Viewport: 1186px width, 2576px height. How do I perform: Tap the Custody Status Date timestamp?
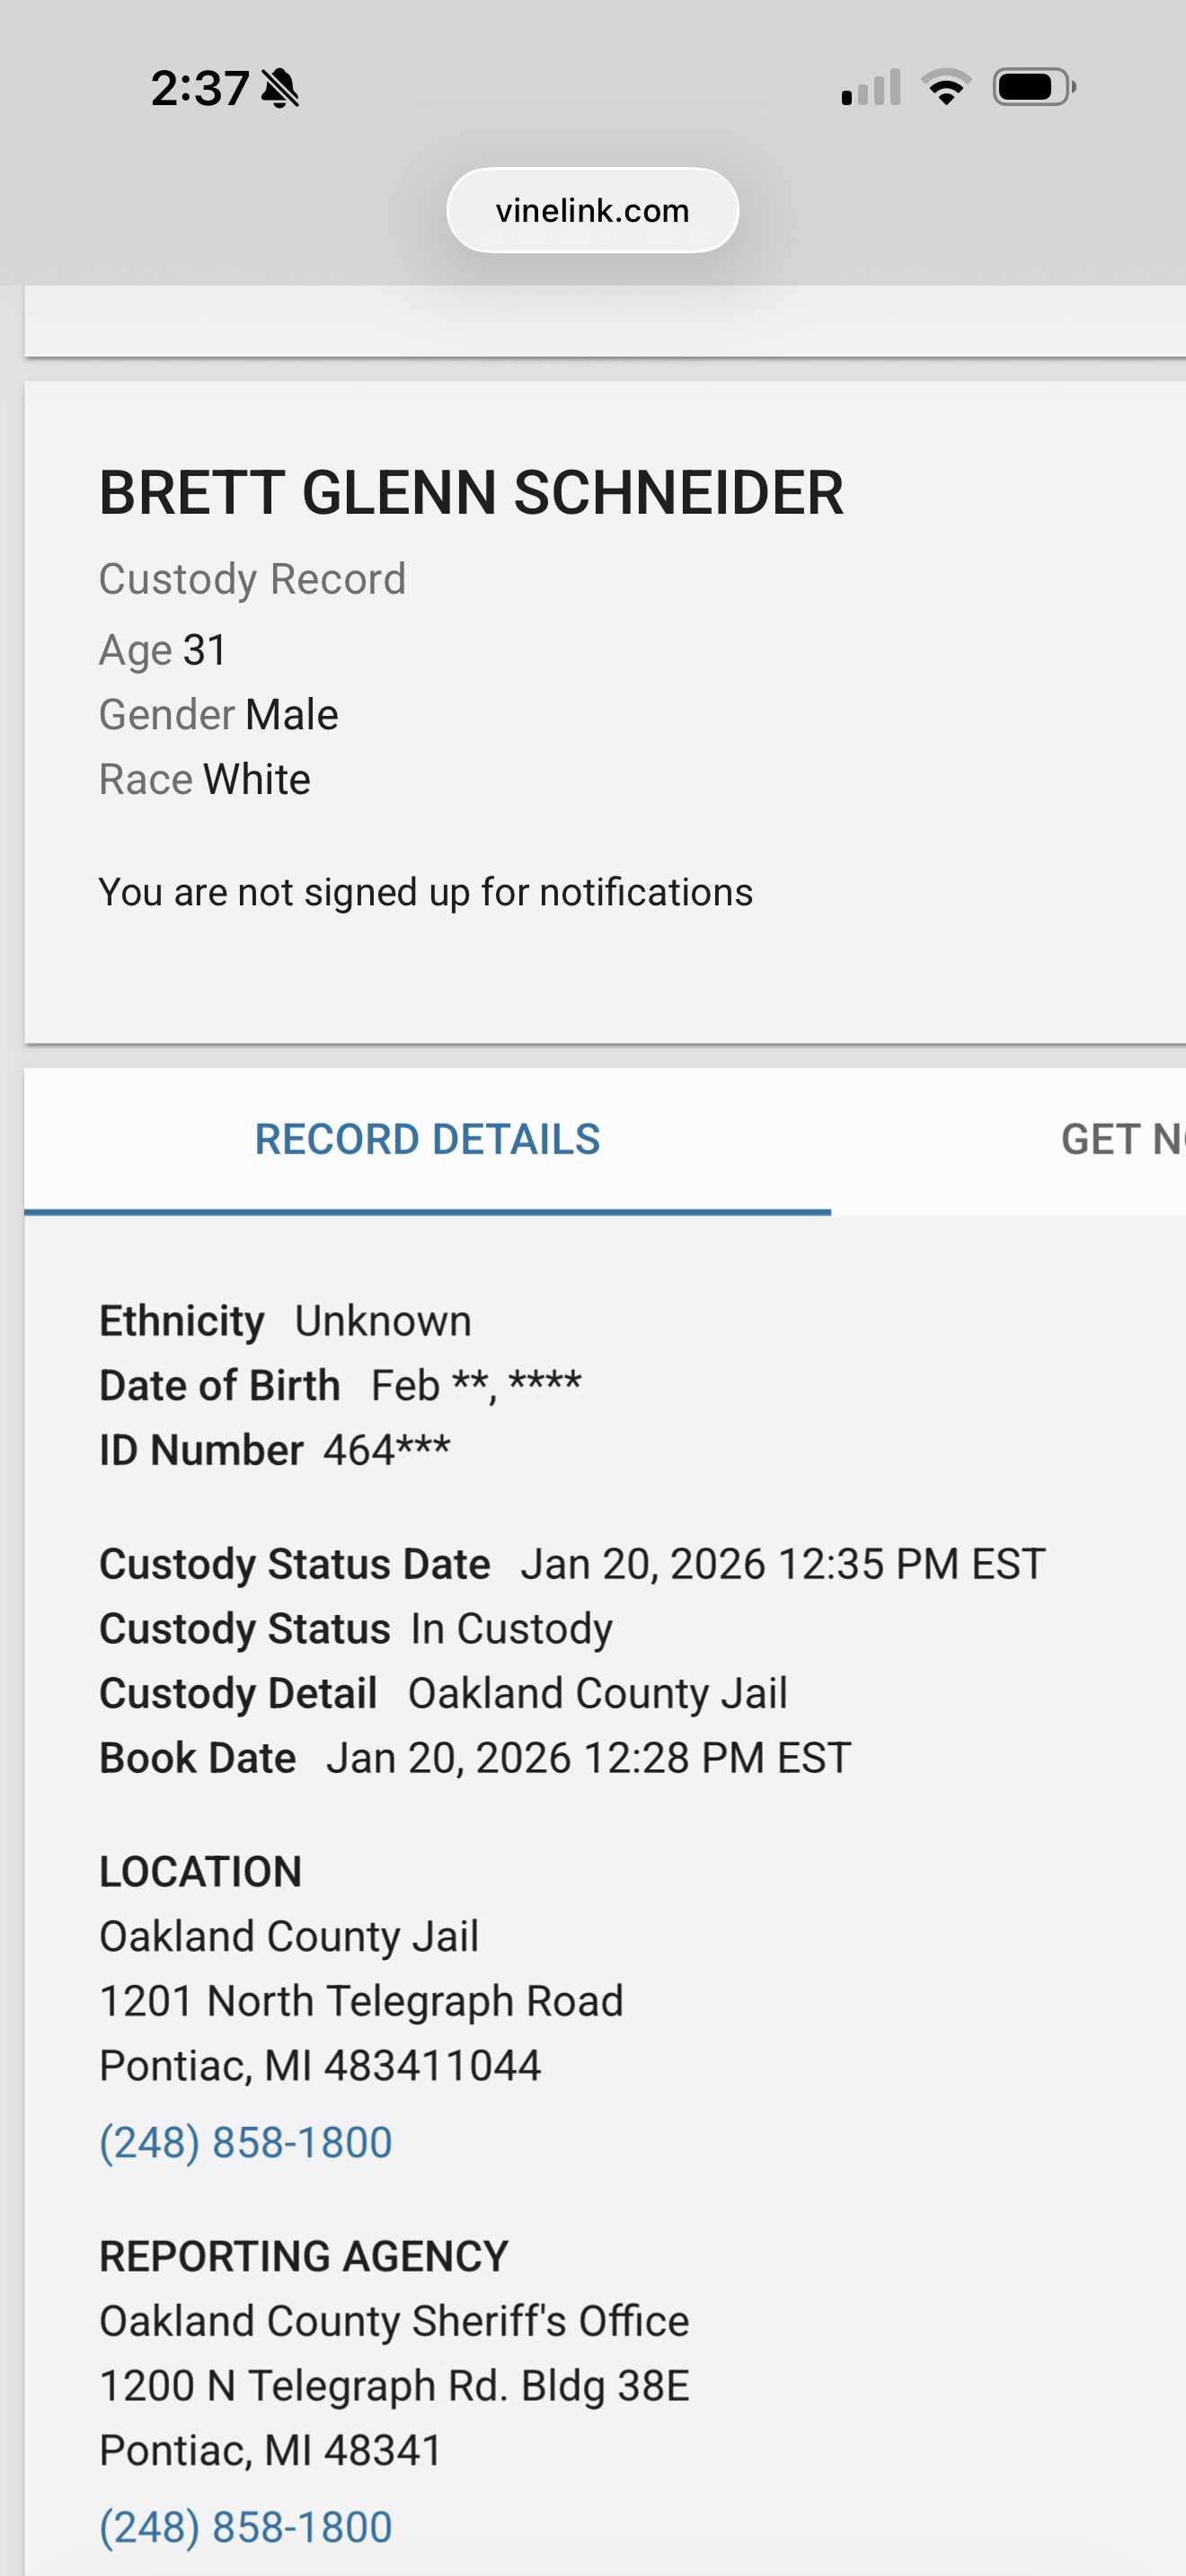pyautogui.click(x=782, y=1564)
